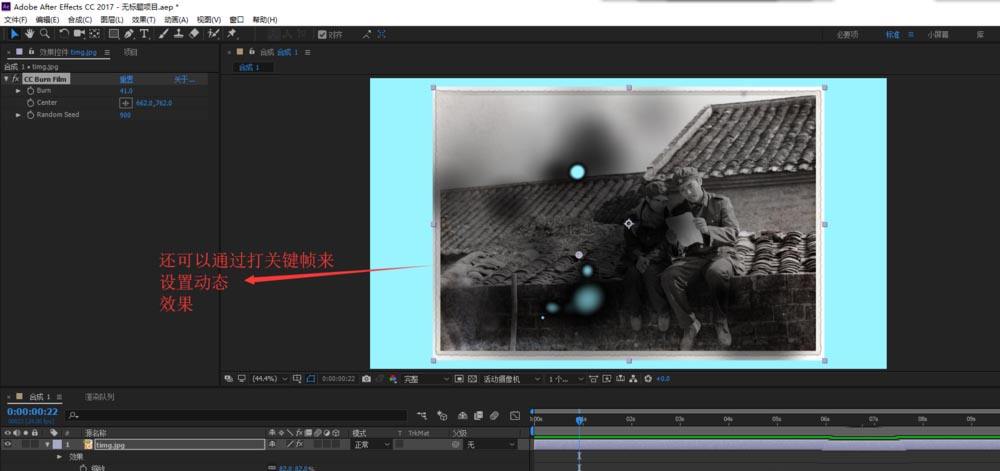
Task: Open the 动画(A) menu
Action: (x=176, y=20)
